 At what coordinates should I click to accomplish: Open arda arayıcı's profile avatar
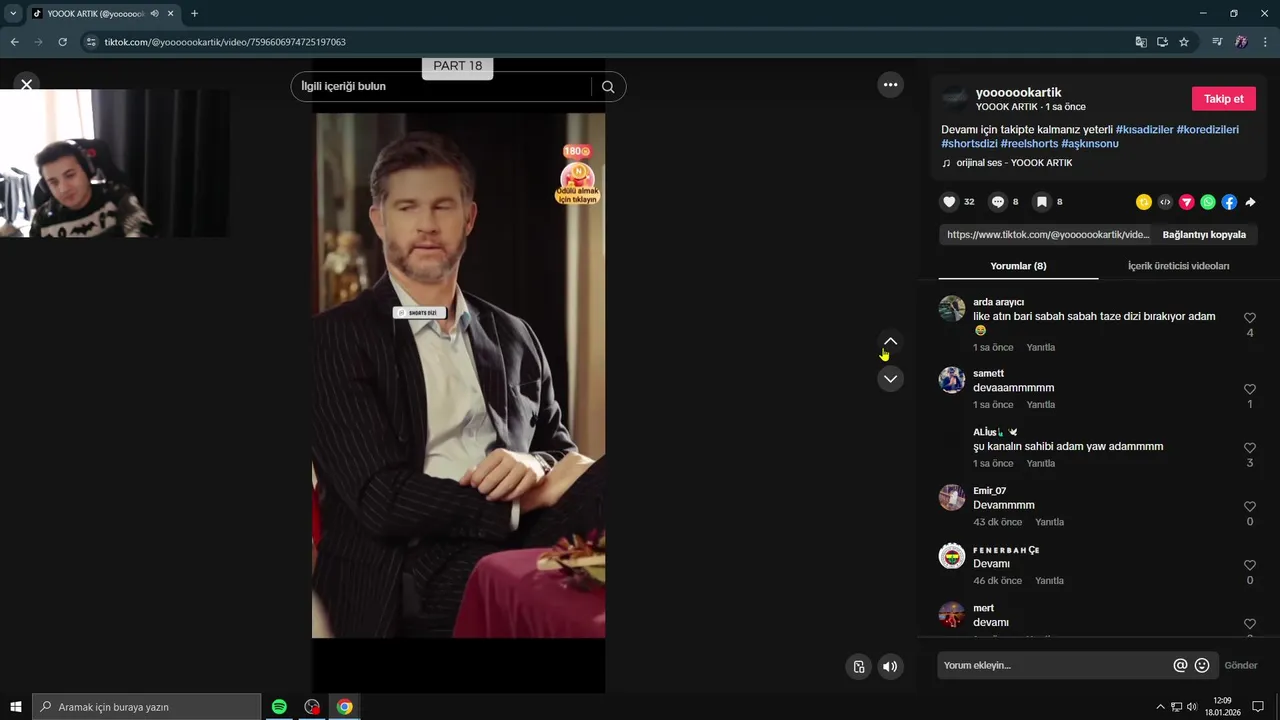[952, 308]
